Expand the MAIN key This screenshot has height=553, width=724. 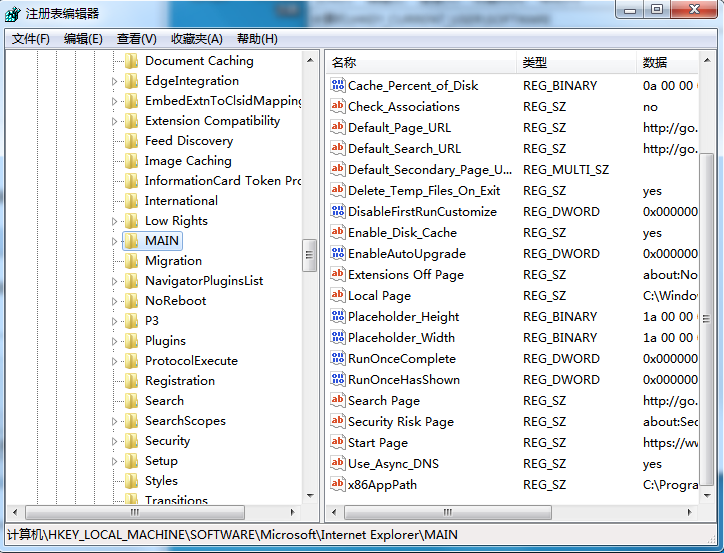click(x=115, y=241)
